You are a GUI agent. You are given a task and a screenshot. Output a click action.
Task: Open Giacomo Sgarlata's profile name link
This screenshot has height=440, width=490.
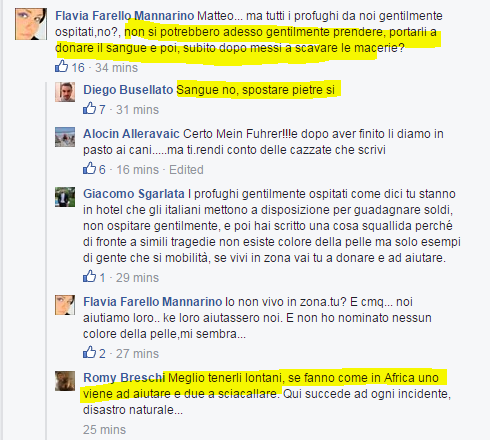point(134,194)
